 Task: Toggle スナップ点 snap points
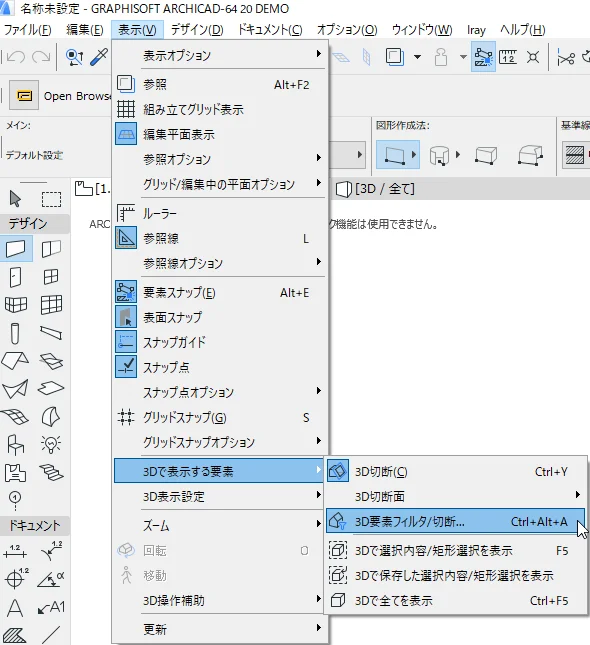219,367
